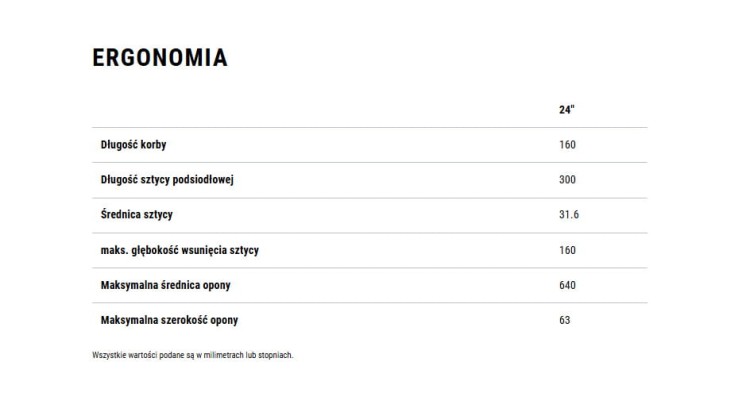Select the 160 value for Długość korby
Screen dimensions: 750x412
pos(568,145)
